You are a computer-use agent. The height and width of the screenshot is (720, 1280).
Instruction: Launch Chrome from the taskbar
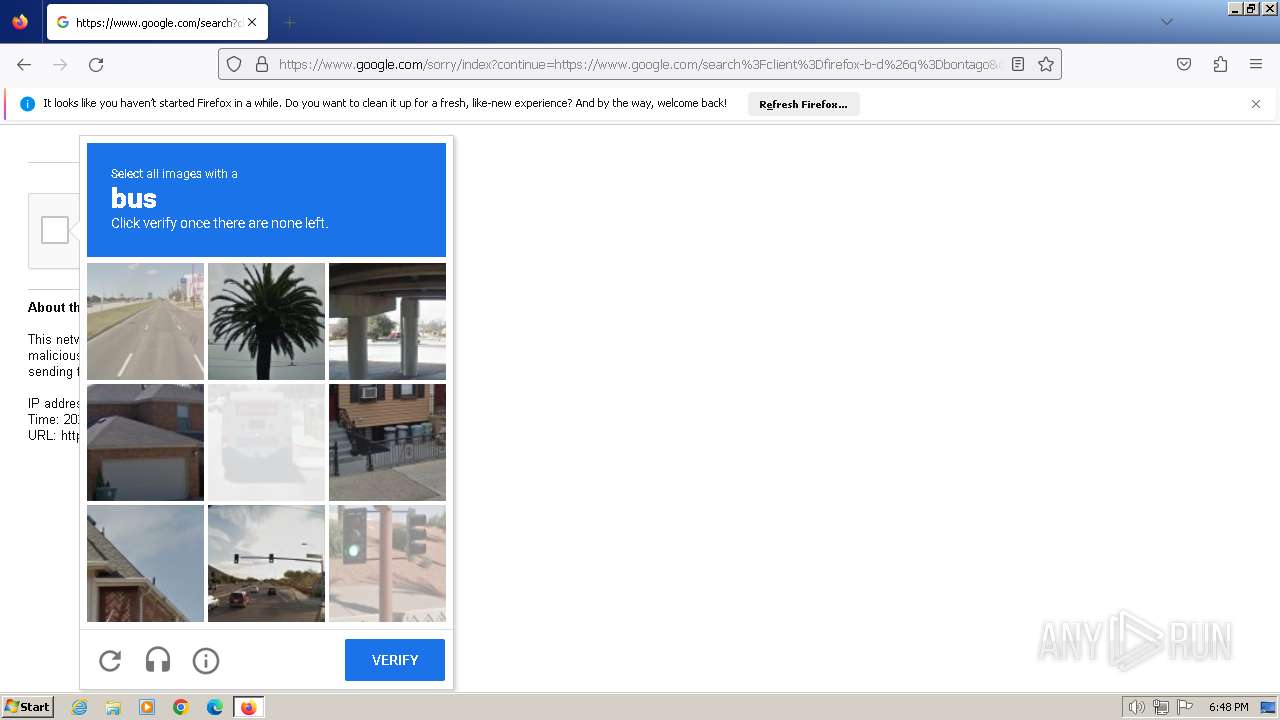point(181,707)
